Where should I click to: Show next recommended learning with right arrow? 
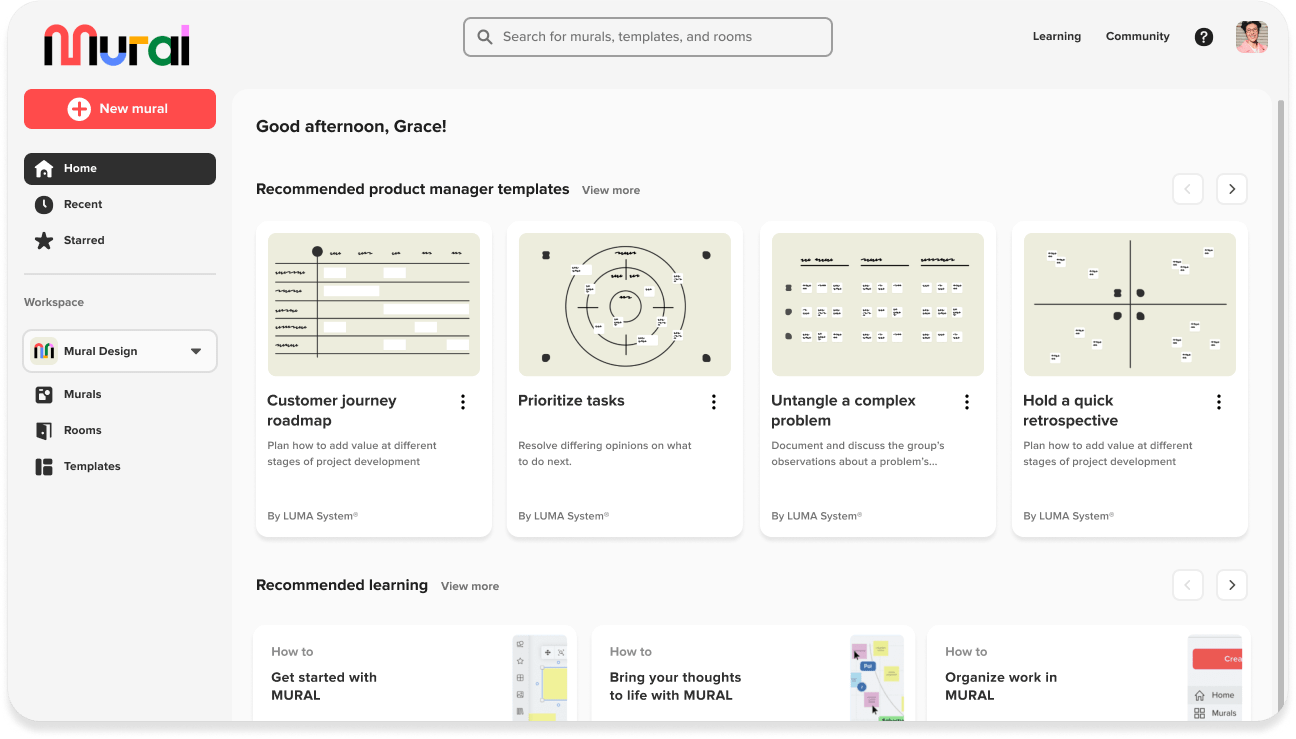1232,585
